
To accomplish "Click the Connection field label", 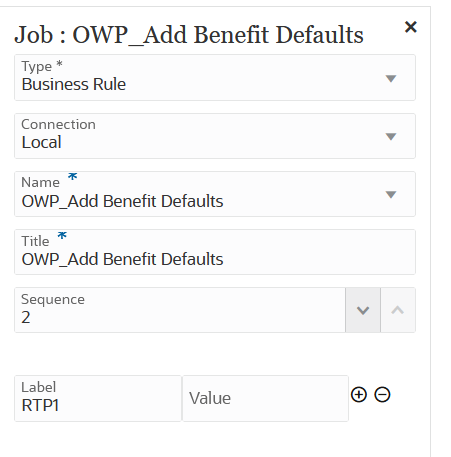I will [58, 124].
